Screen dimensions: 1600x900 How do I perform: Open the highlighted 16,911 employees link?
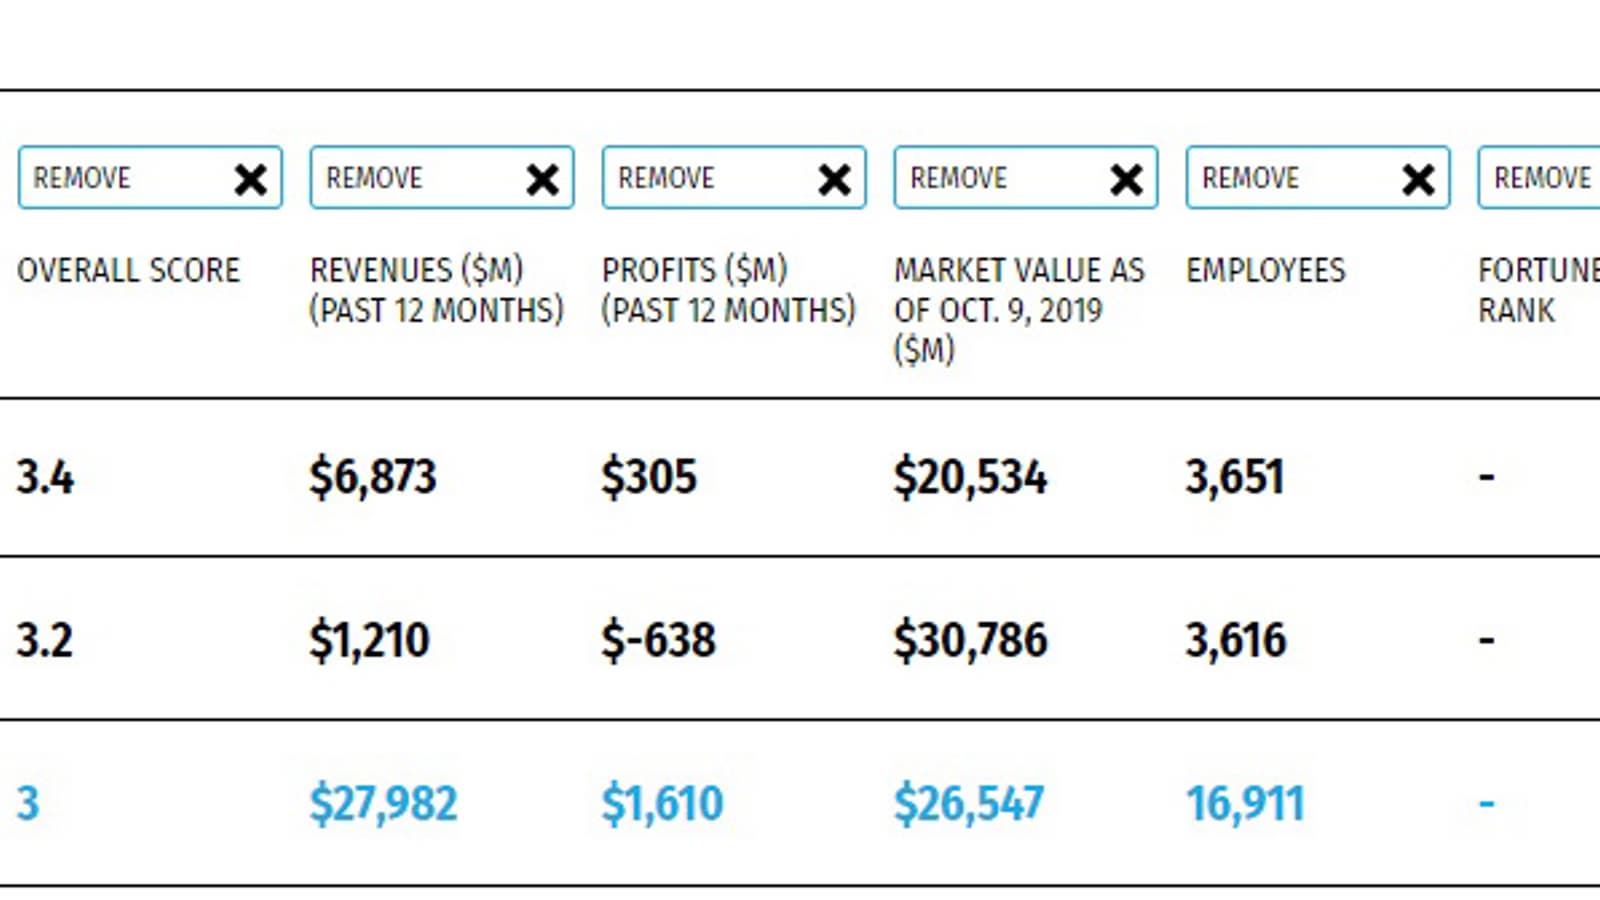tap(1245, 804)
